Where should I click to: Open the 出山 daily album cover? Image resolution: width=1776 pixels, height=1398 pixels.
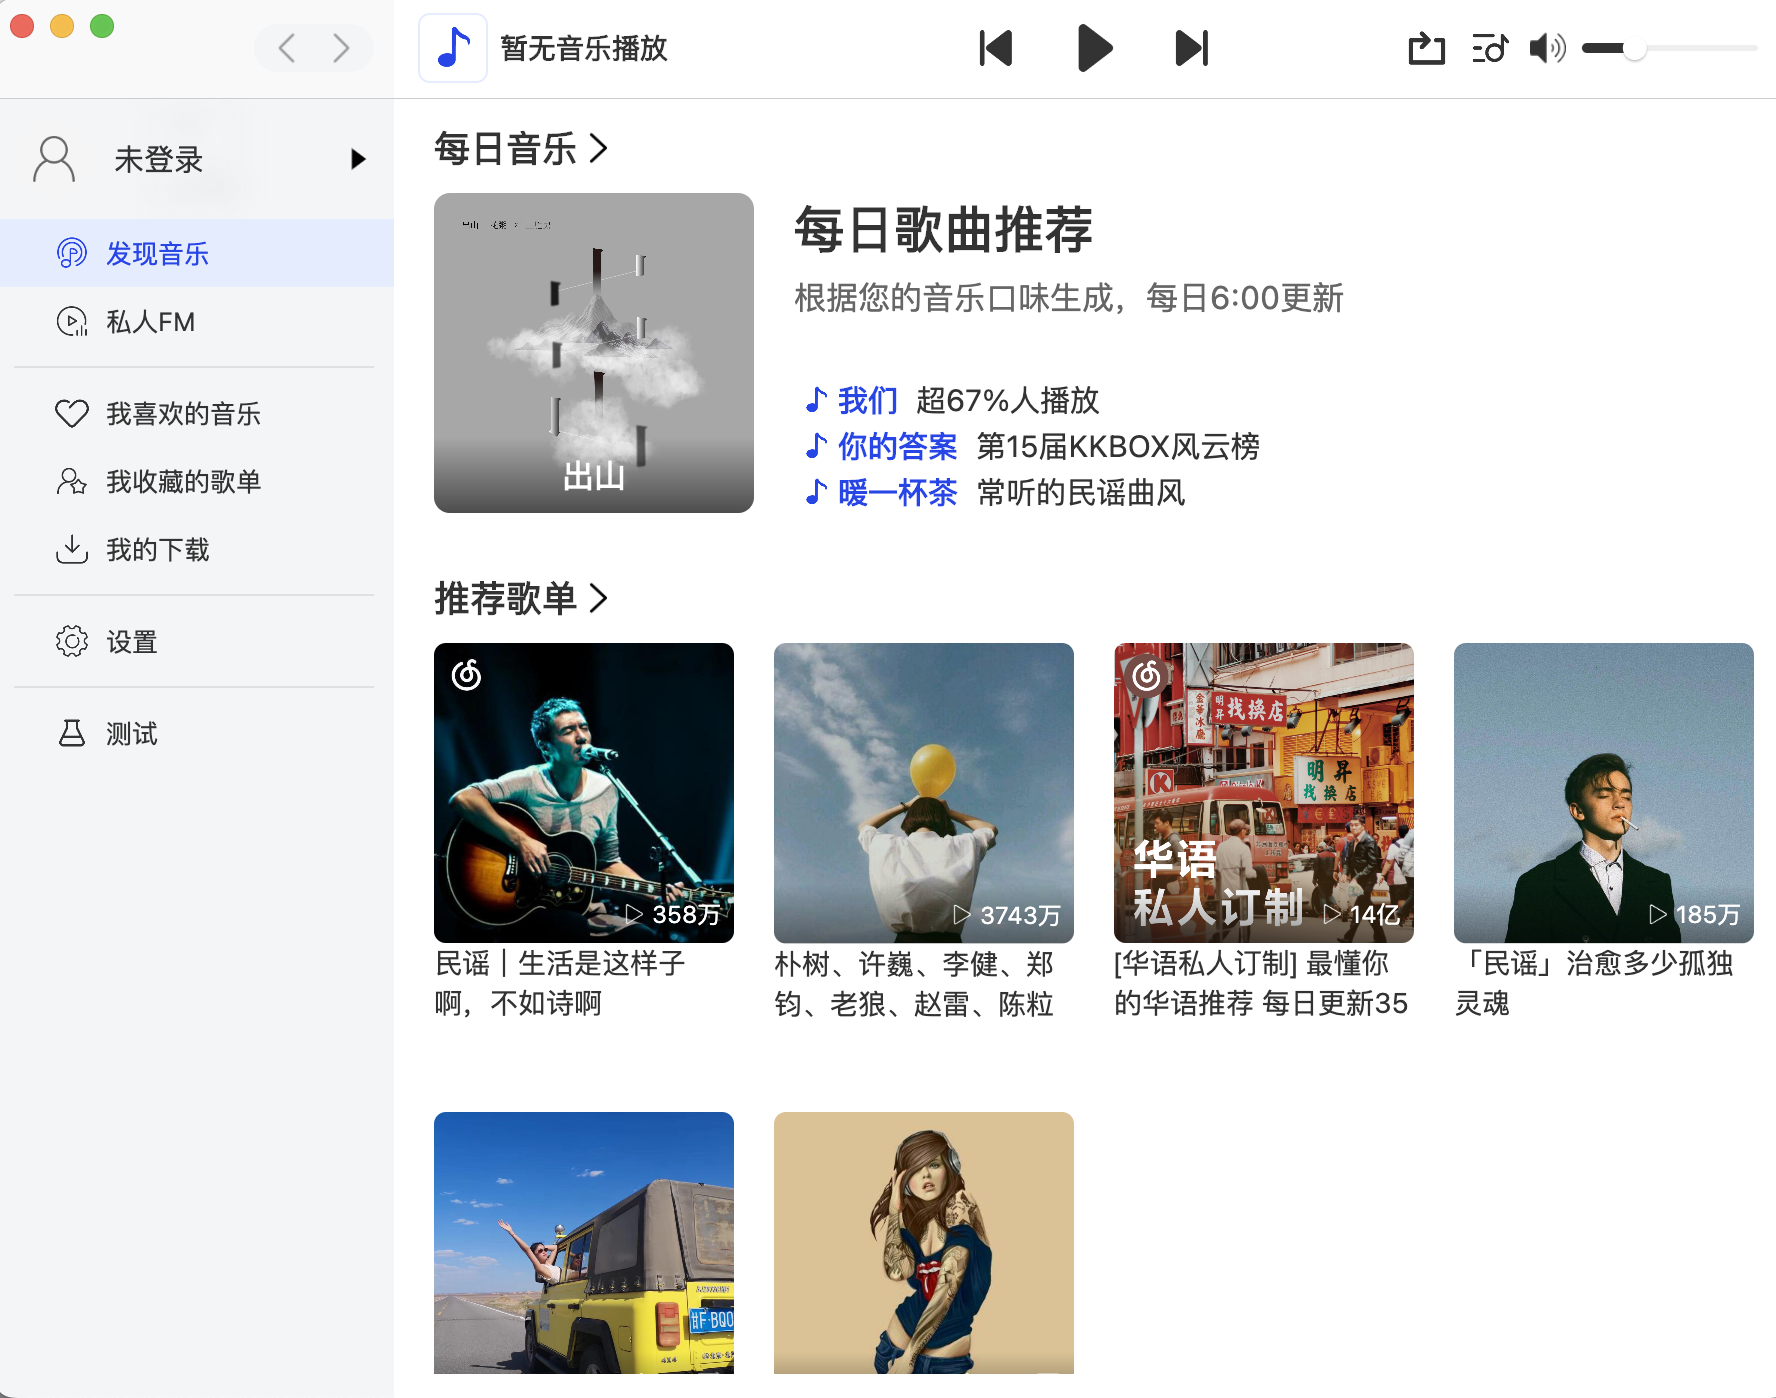594,353
